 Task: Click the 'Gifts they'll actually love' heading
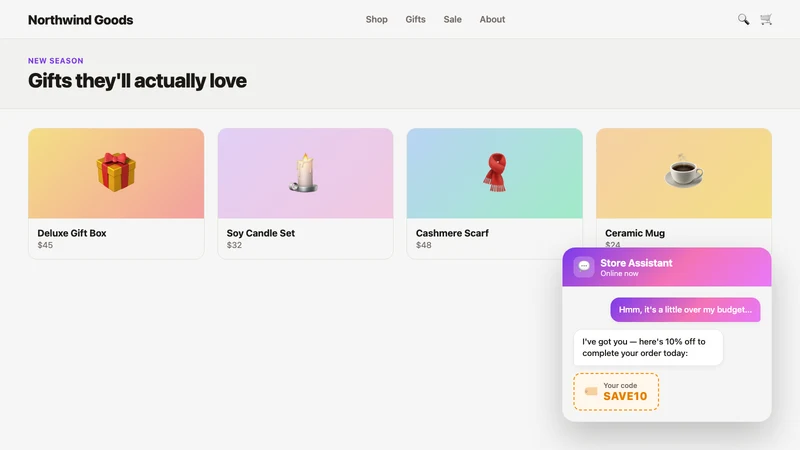[137, 81]
